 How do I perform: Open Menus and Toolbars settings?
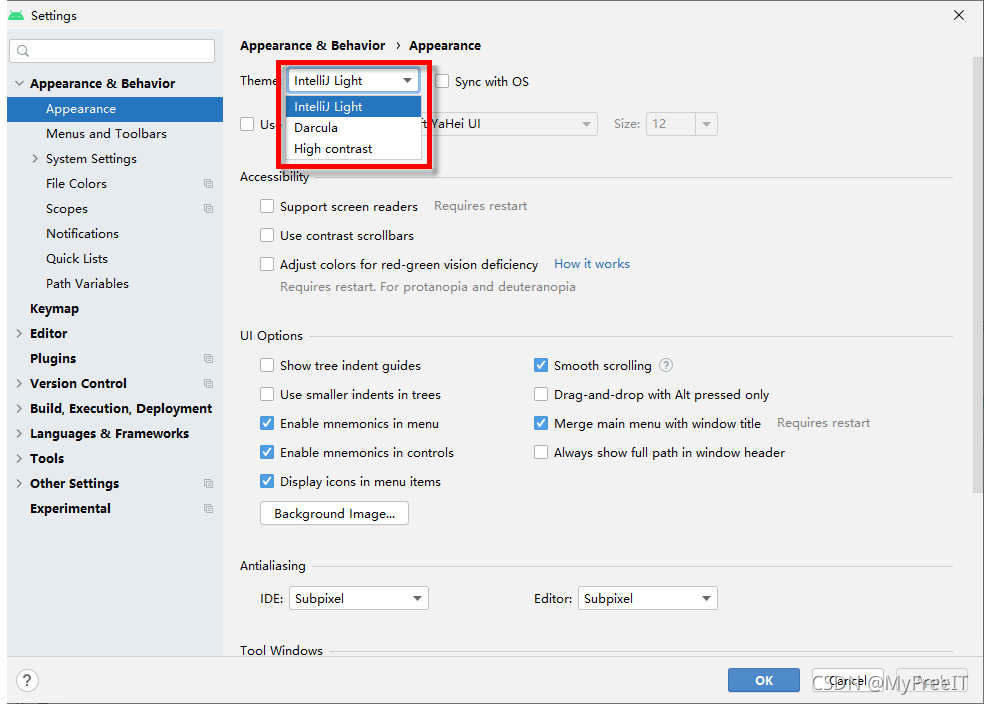[106, 134]
